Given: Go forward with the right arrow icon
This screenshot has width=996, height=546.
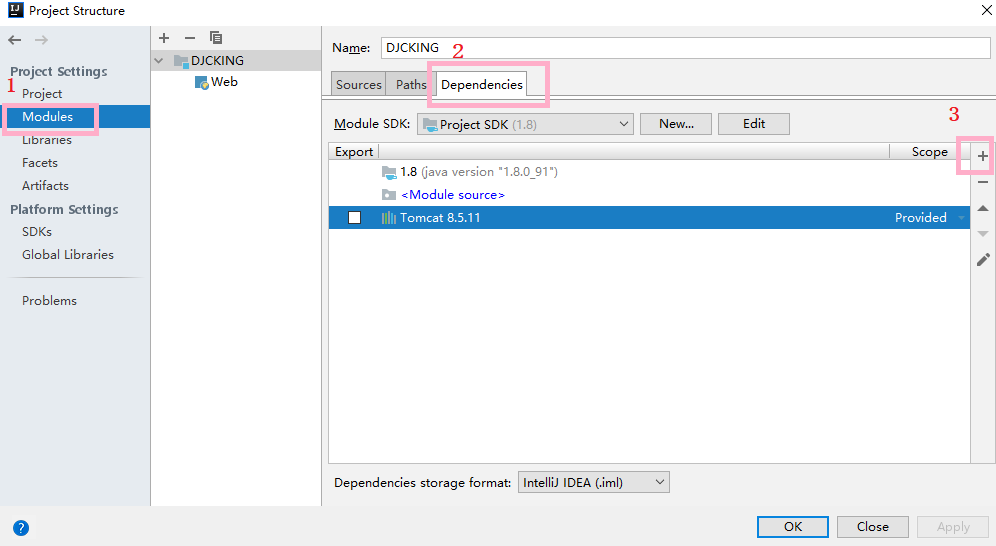Looking at the screenshot, I should click(x=41, y=40).
